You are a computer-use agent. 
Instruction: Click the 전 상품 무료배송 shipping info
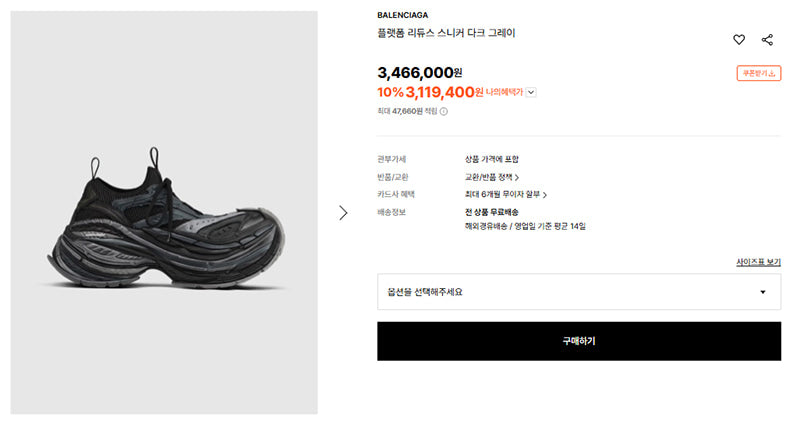point(491,212)
